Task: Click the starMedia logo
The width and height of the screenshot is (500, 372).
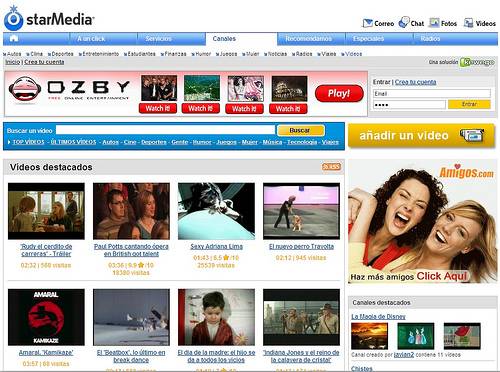Action: tap(49, 18)
